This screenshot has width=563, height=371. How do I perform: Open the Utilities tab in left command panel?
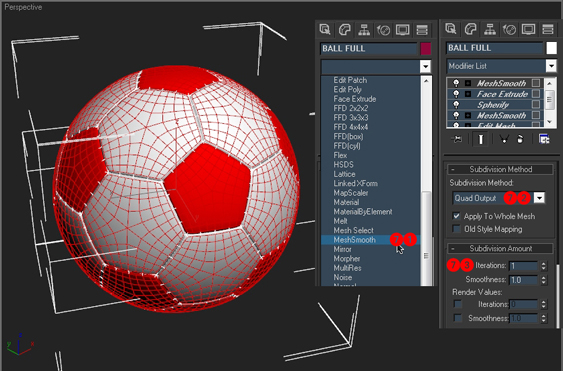click(x=422, y=29)
